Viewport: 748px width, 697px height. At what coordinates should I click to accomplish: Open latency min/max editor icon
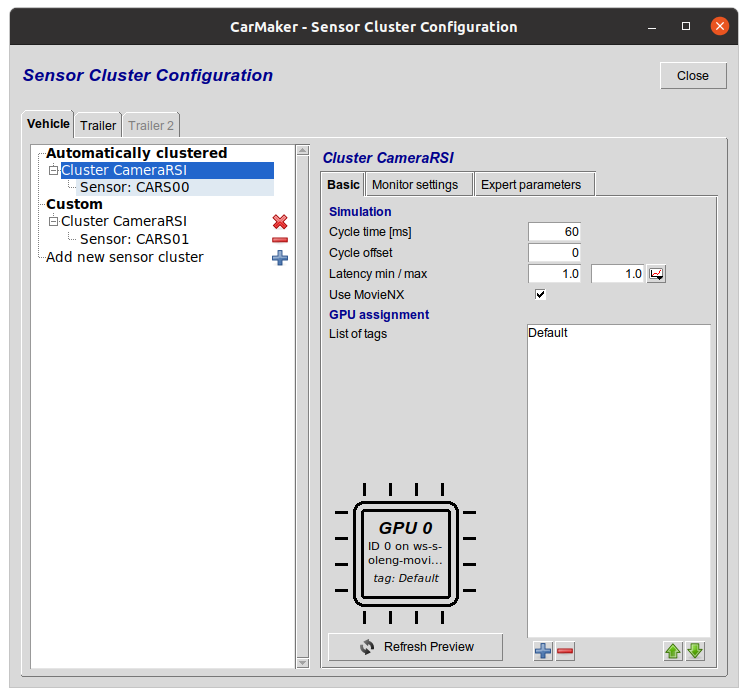pyautogui.click(x=656, y=274)
